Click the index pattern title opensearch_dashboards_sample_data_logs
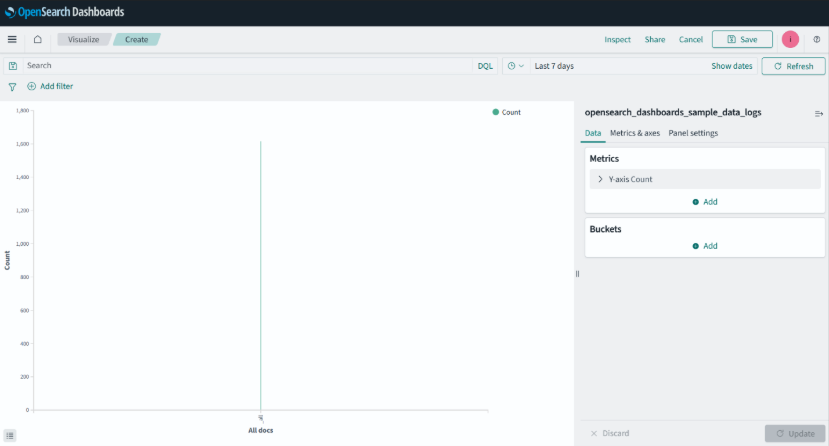The height and width of the screenshot is (446, 829). pos(673,113)
